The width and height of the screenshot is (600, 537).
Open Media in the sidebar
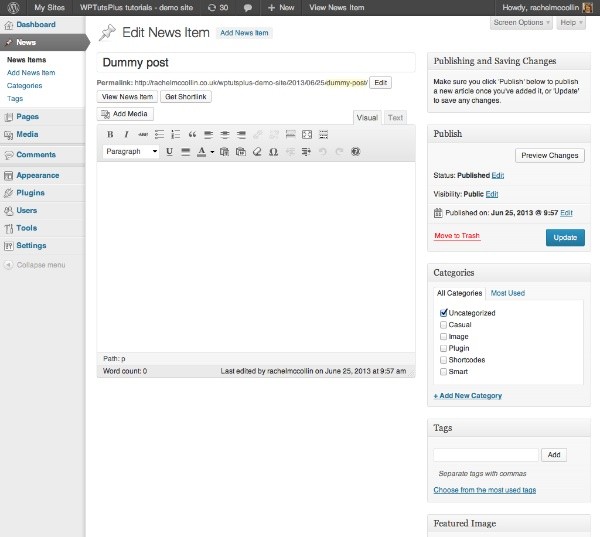coord(27,134)
